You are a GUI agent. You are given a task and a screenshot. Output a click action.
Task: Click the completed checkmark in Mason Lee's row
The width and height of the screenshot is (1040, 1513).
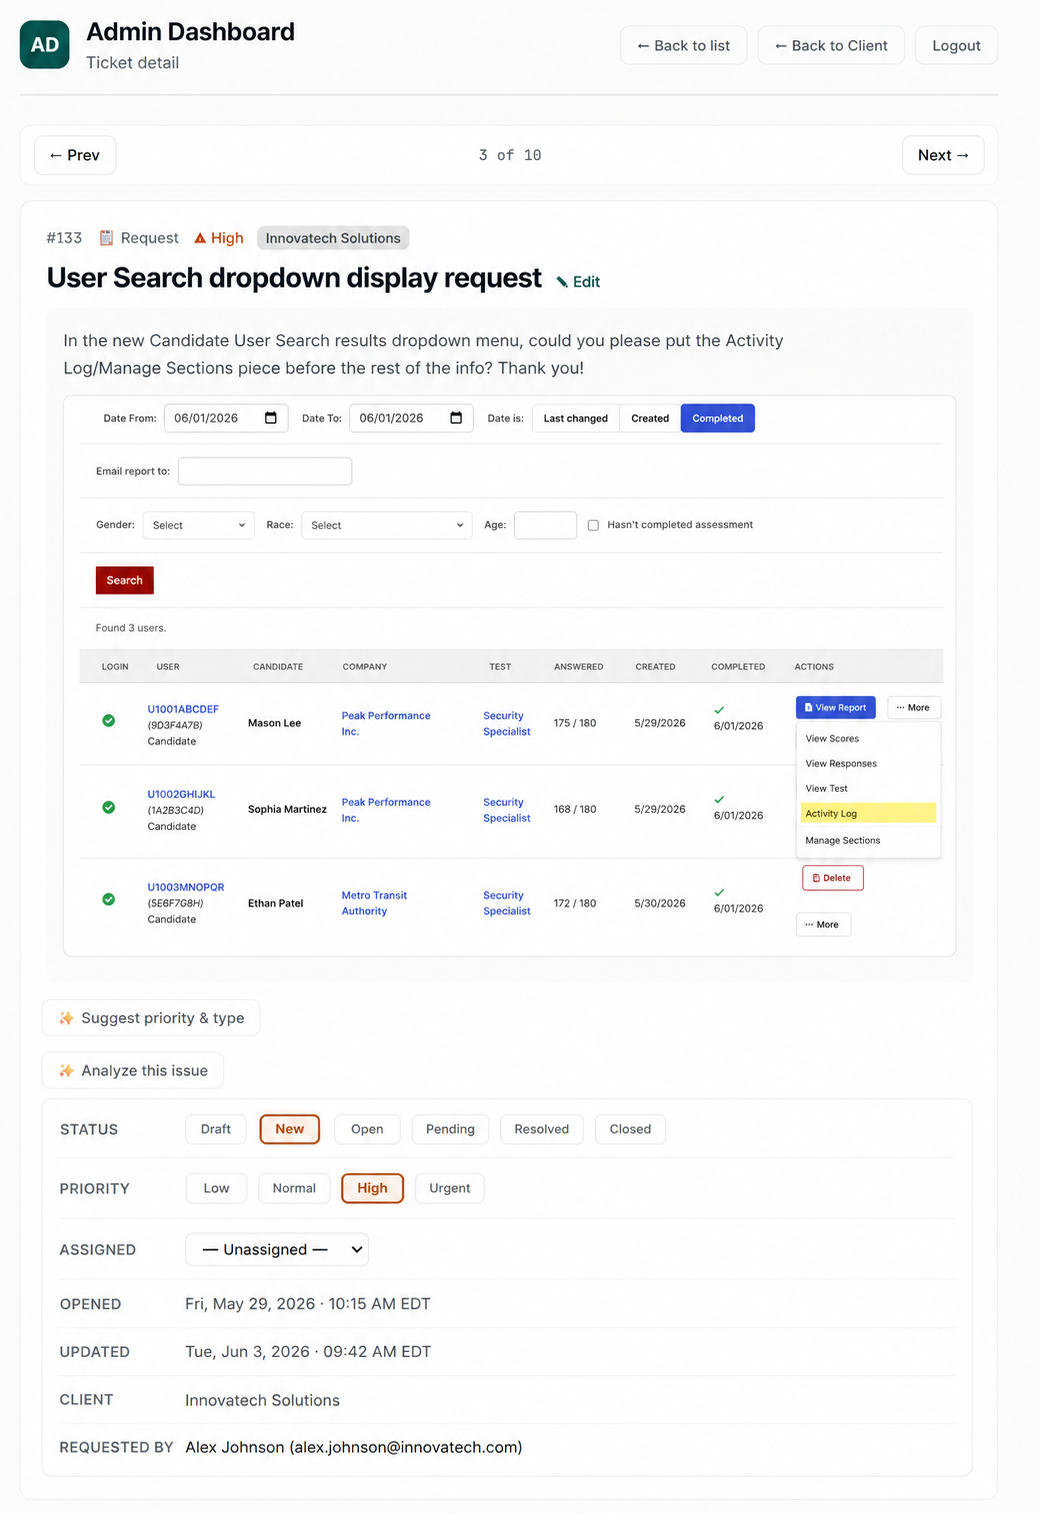click(x=719, y=710)
